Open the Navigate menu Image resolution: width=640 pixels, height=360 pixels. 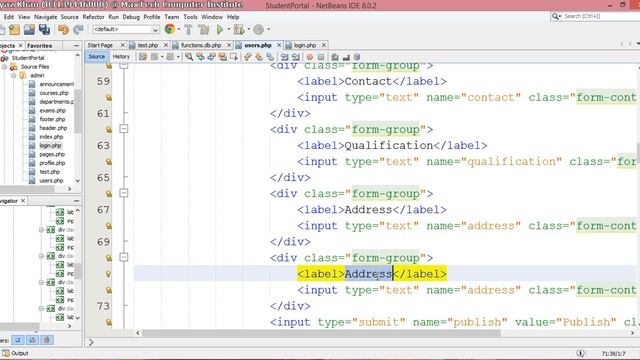[x=45, y=17]
